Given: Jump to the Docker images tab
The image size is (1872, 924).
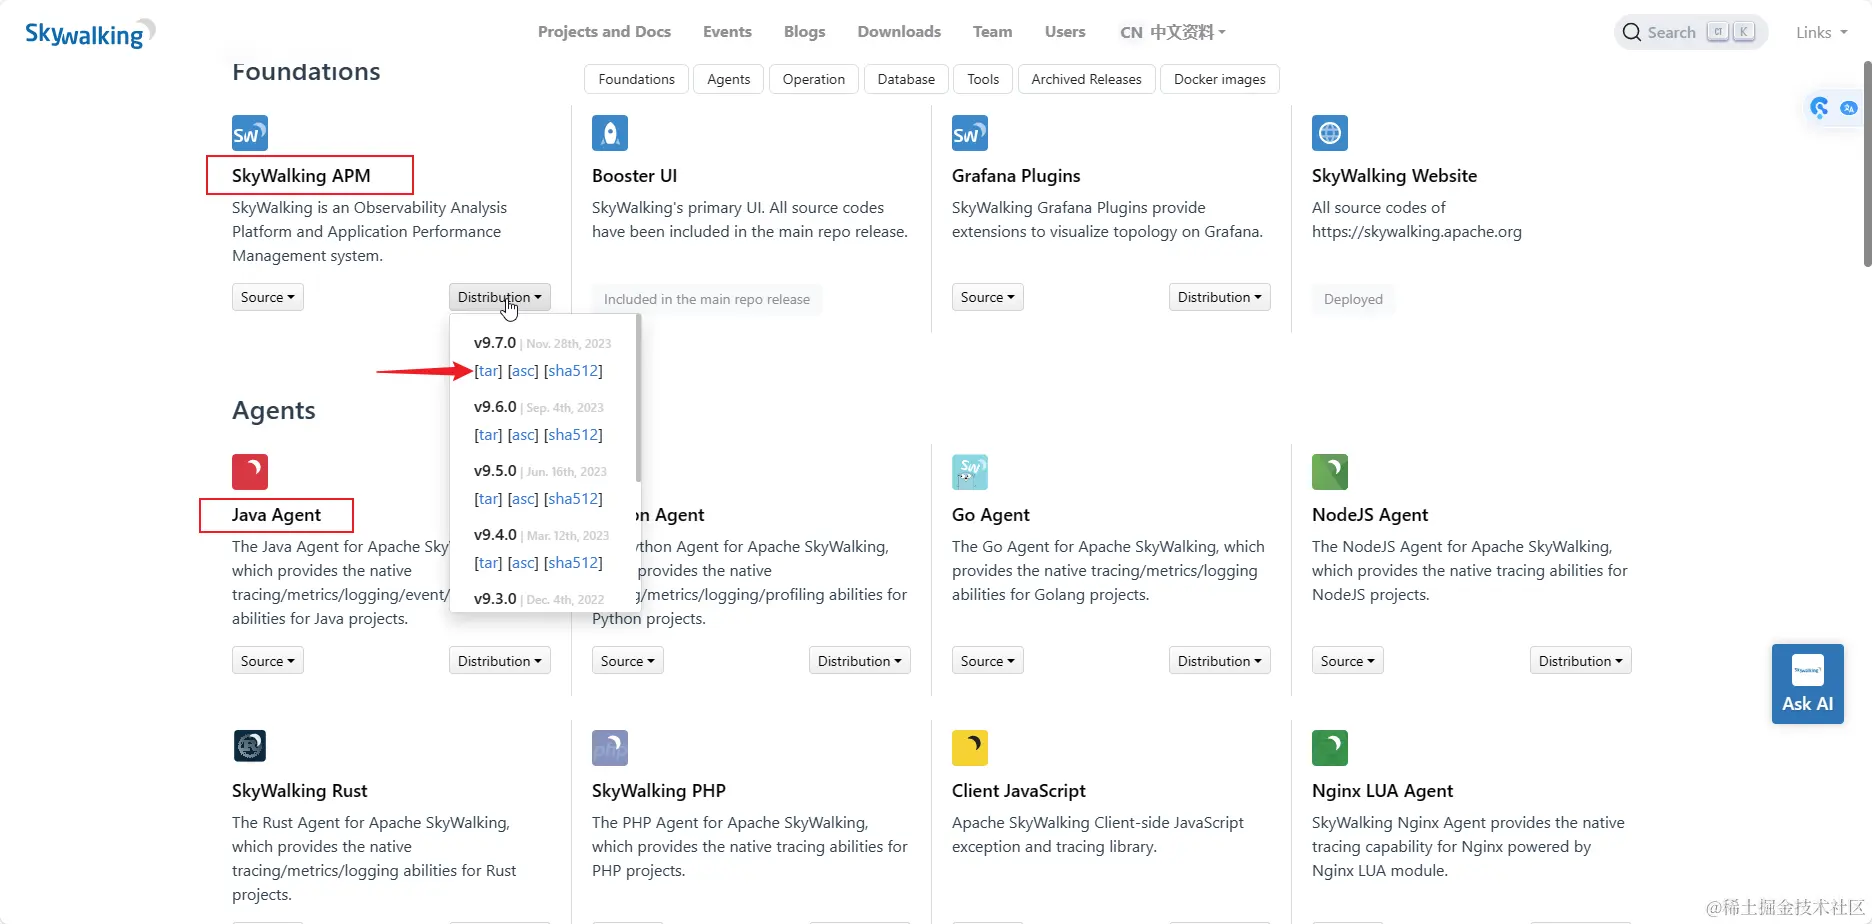Looking at the screenshot, I should pyautogui.click(x=1220, y=79).
